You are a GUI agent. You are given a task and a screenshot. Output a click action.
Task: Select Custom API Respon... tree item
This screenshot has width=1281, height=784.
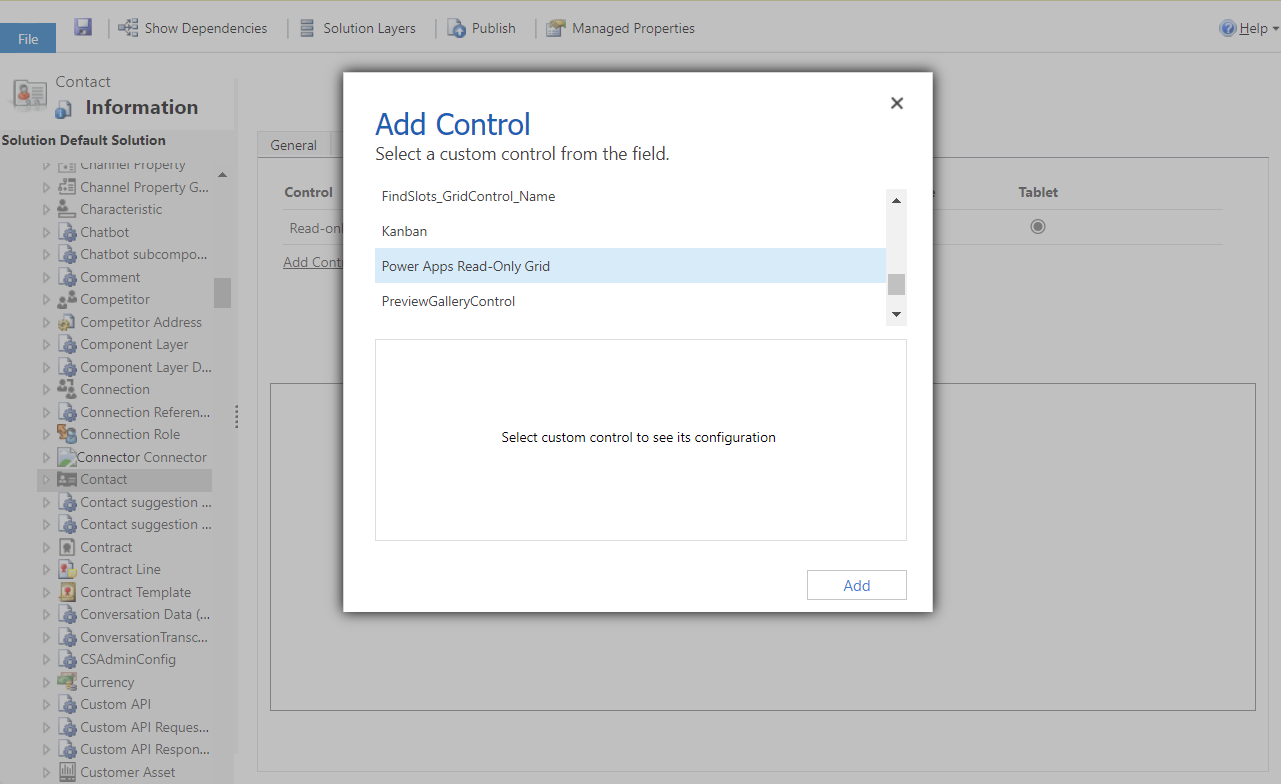coord(145,749)
